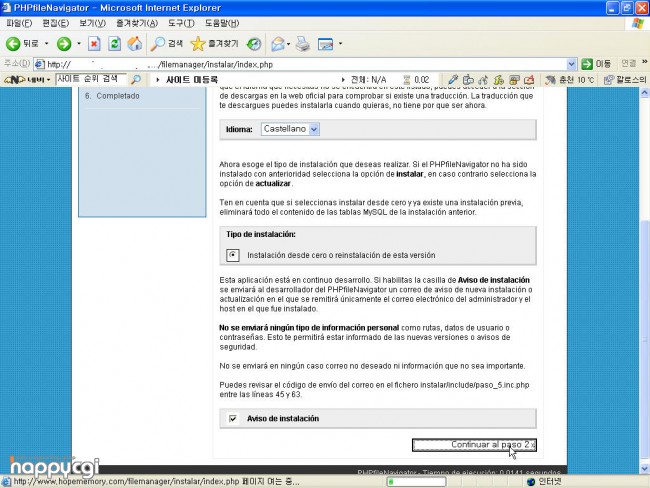This screenshot has height=488, width=650.
Task: Click the page icon in address bar
Action: [x=40, y=64]
